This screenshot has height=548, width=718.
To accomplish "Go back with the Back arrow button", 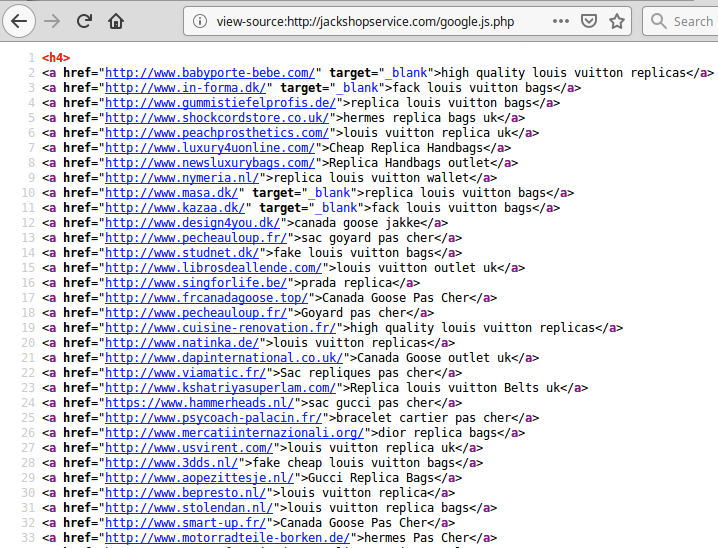I will 19,21.
